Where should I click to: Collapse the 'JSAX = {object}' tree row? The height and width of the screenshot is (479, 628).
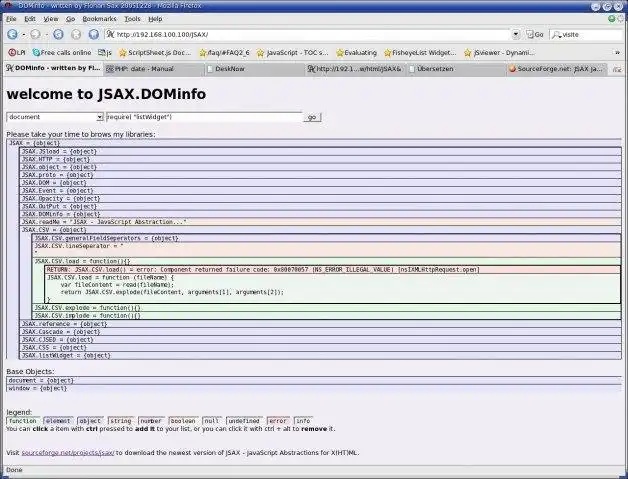(x=314, y=143)
